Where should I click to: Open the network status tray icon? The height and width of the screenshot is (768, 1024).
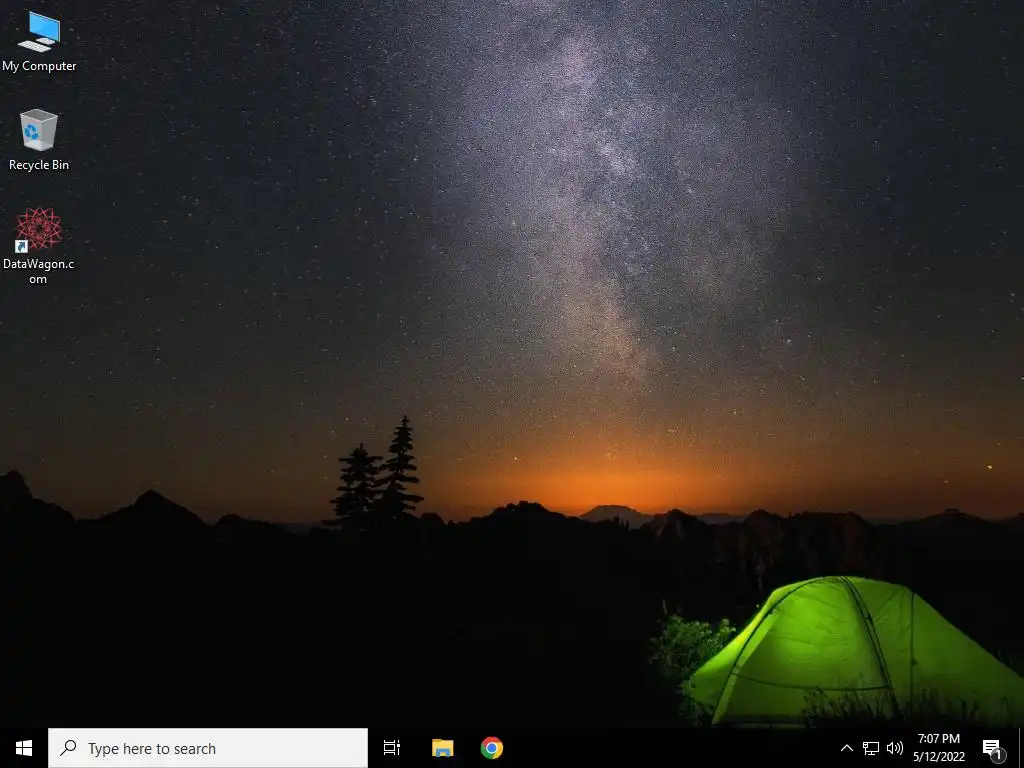pyautogui.click(x=871, y=748)
